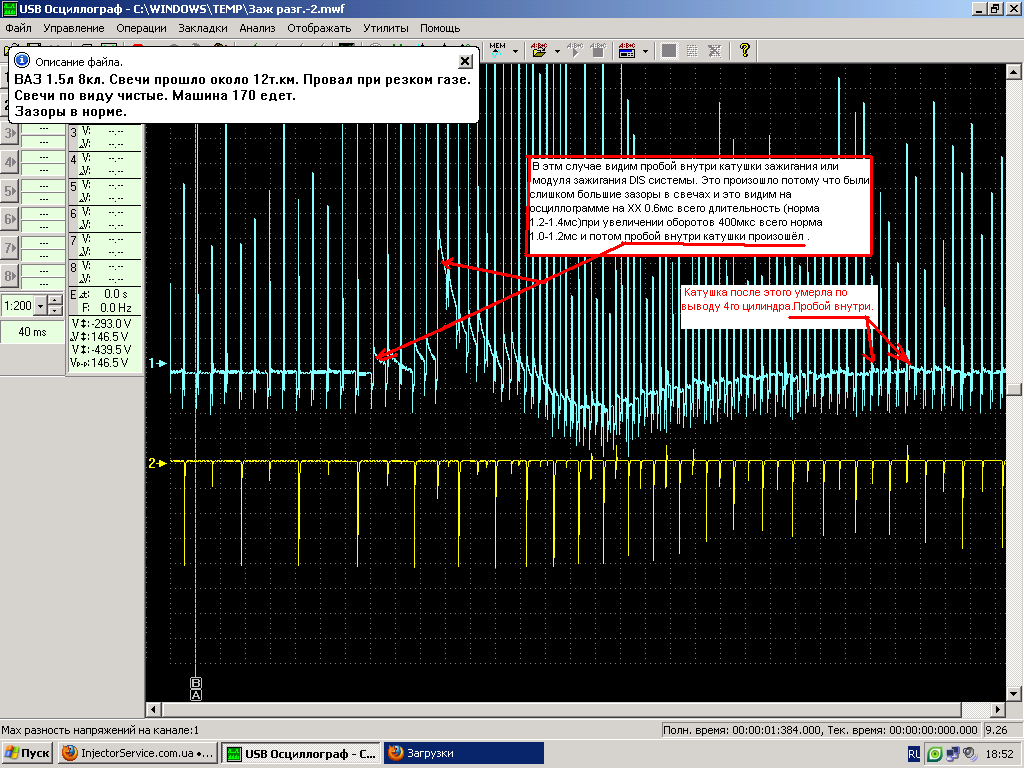Image resolution: width=1024 pixels, height=768 pixels.
Task: Open Загрузки taskbar window
Action: tap(464, 753)
